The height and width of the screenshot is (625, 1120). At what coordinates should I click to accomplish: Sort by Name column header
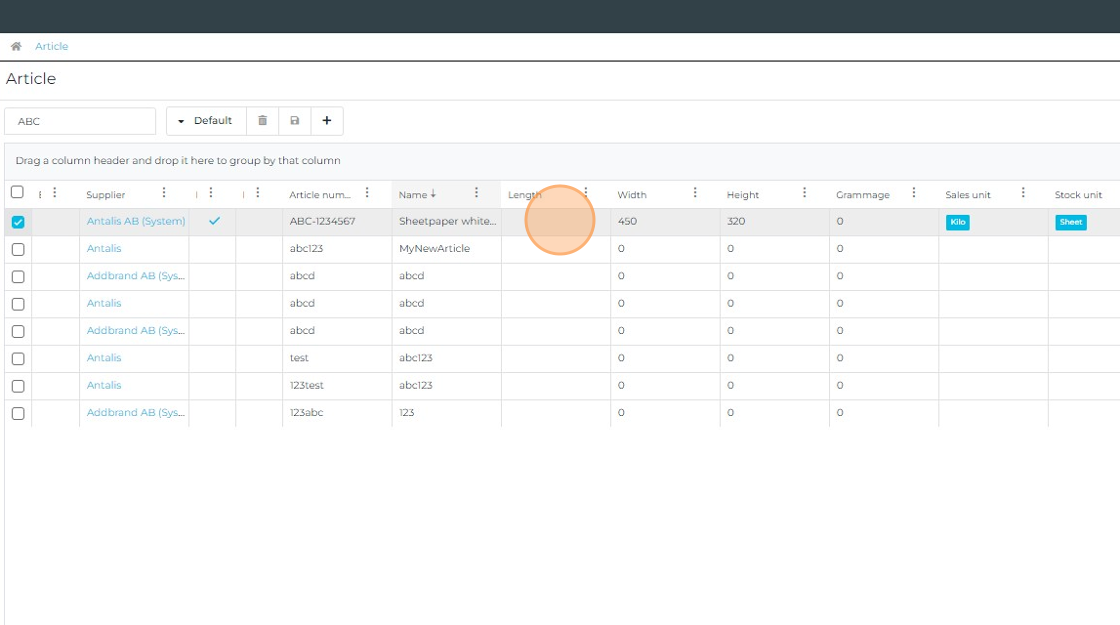pos(413,195)
